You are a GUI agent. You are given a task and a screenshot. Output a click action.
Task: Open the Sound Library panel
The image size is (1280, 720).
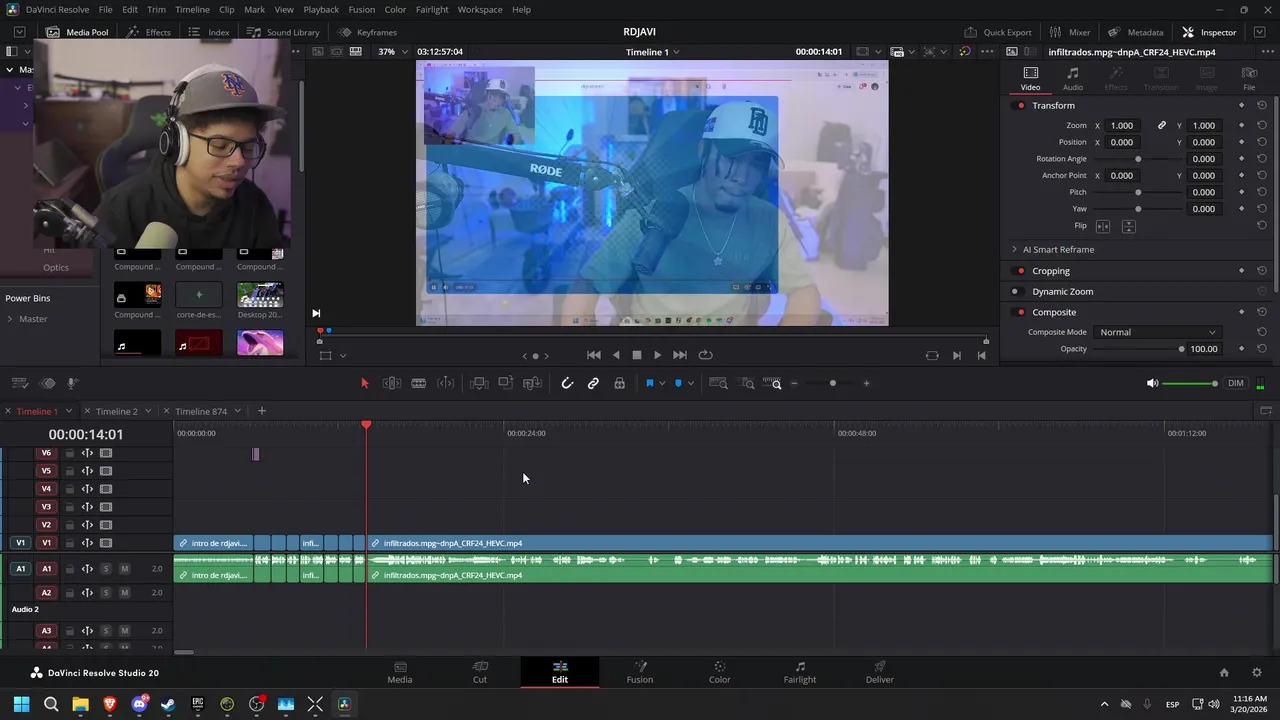[x=283, y=32]
